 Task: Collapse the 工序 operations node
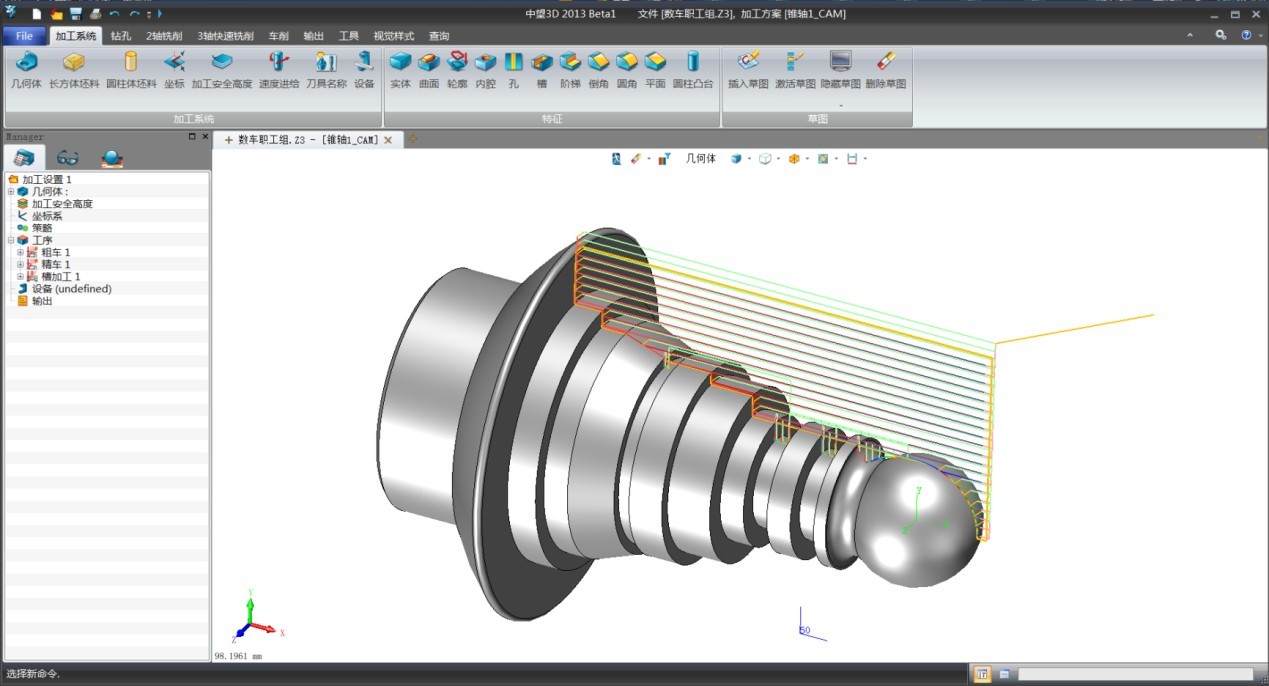coord(11,240)
